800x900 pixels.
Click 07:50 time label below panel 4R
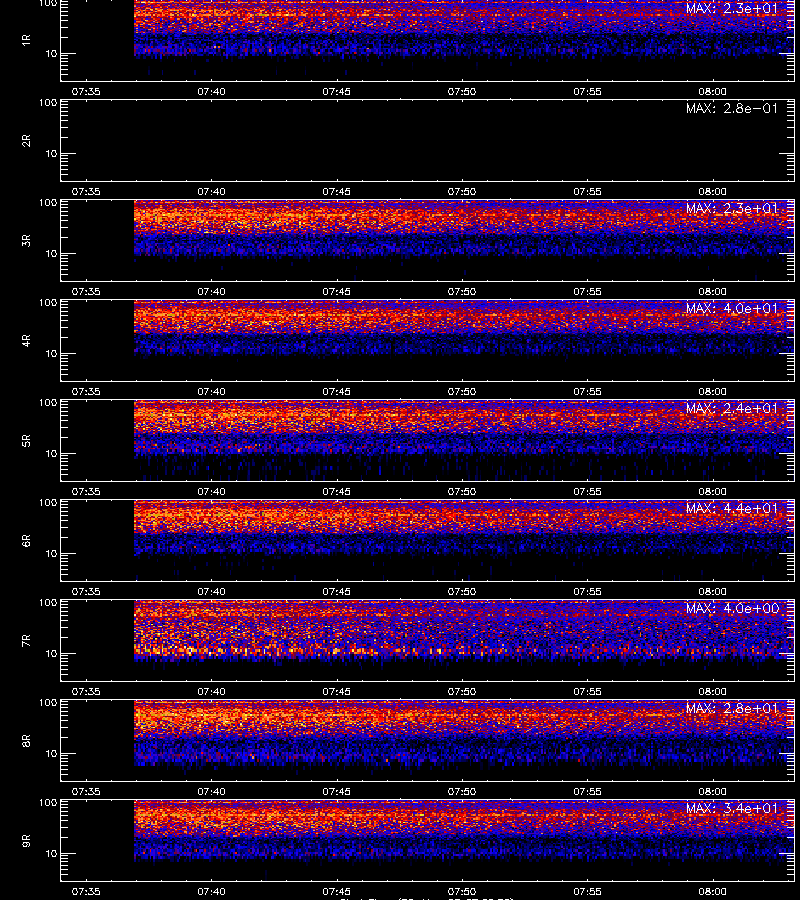pos(462,391)
